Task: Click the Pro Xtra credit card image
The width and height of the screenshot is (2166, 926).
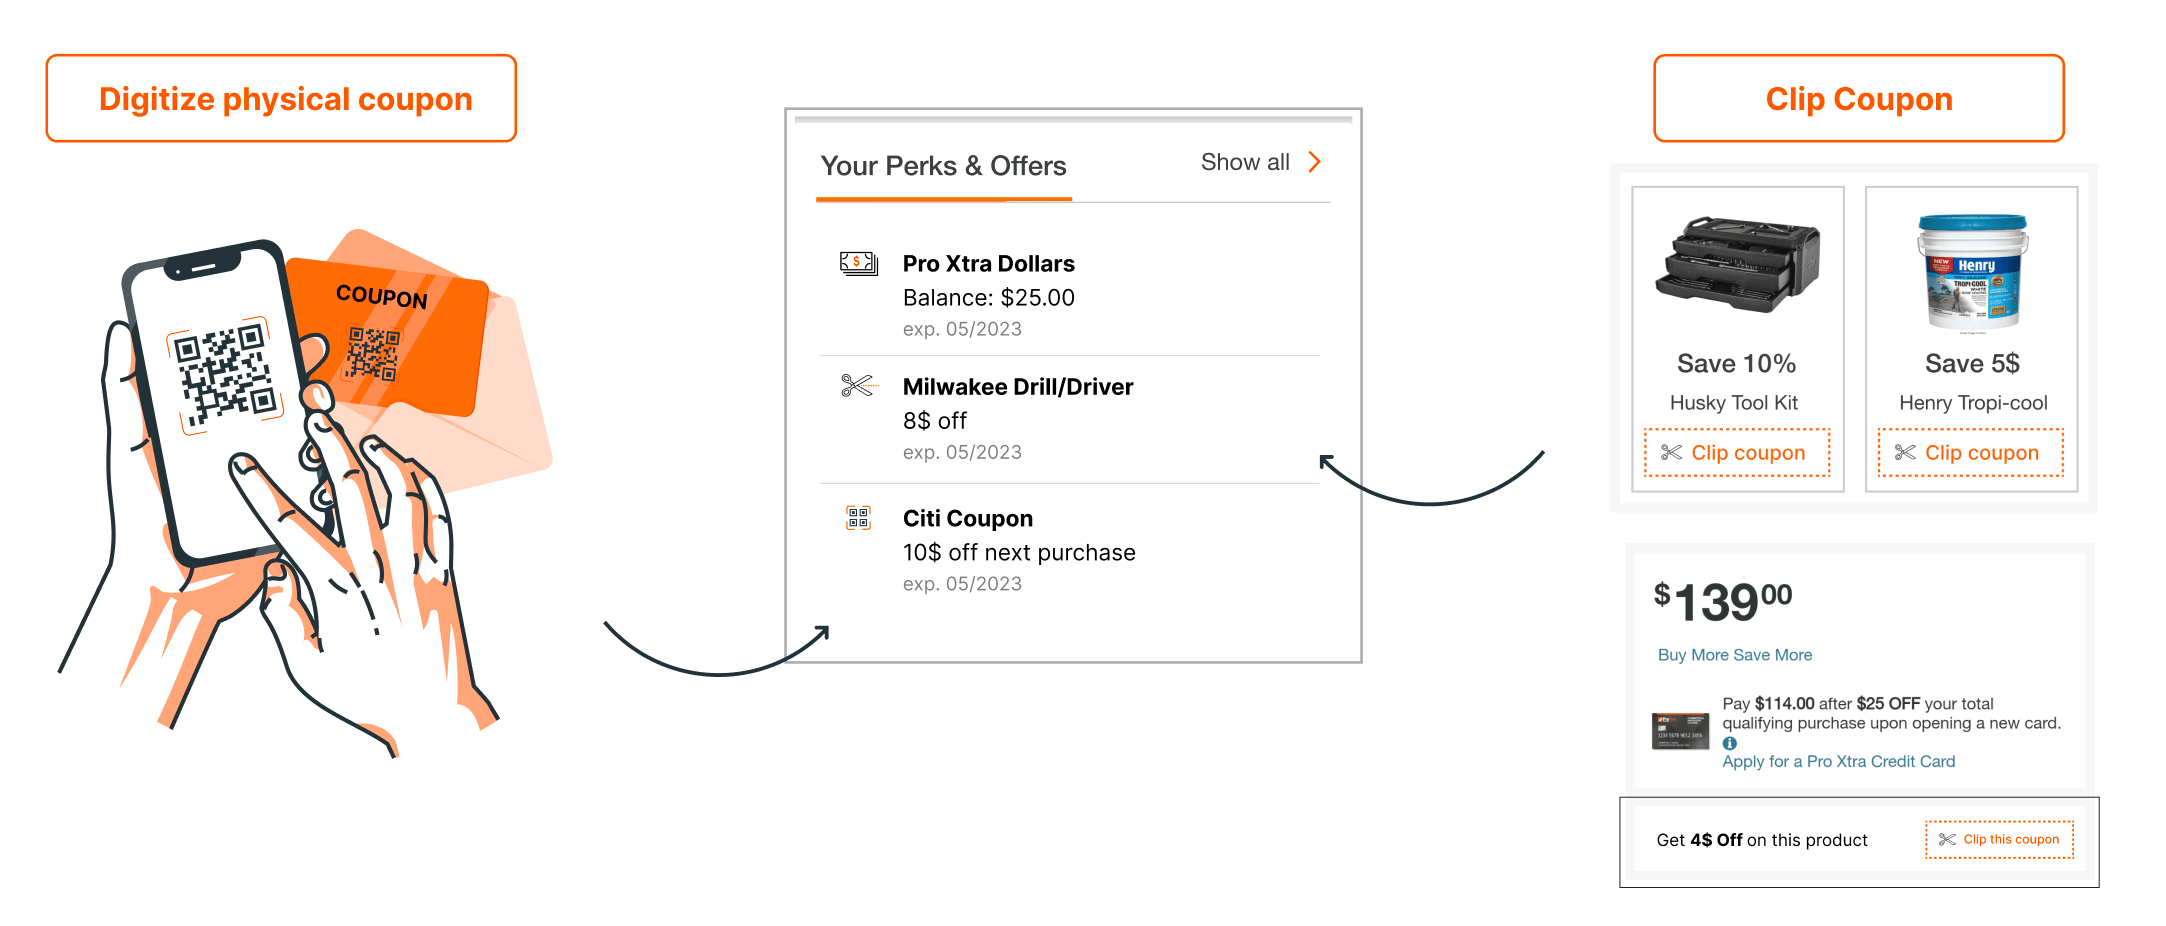Action: click(x=1680, y=732)
